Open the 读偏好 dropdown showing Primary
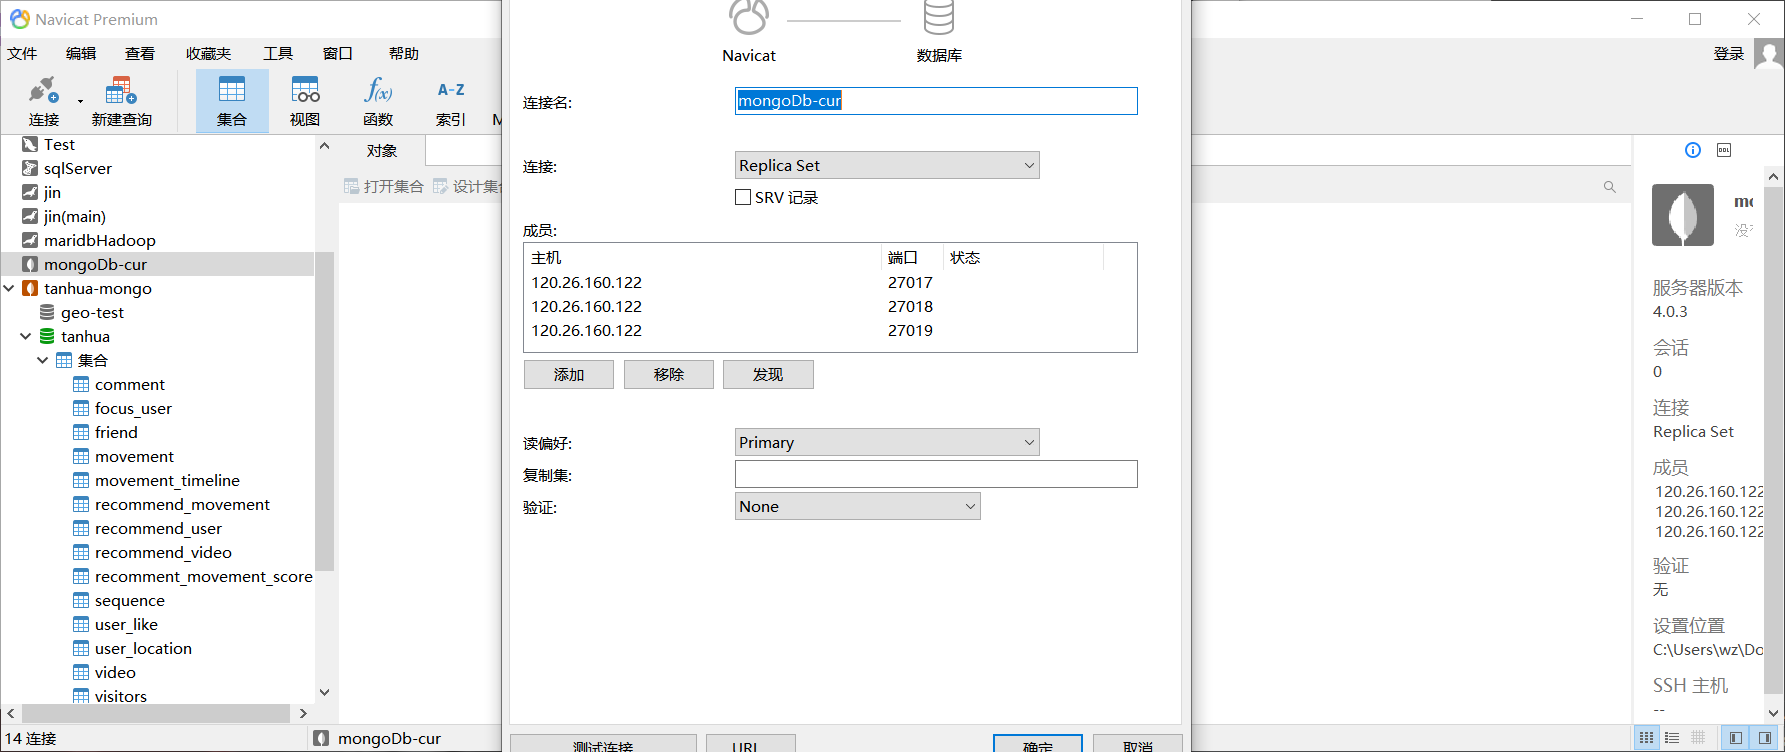The width and height of the screenshot is (1785, 752). click(x=887, y=442)
